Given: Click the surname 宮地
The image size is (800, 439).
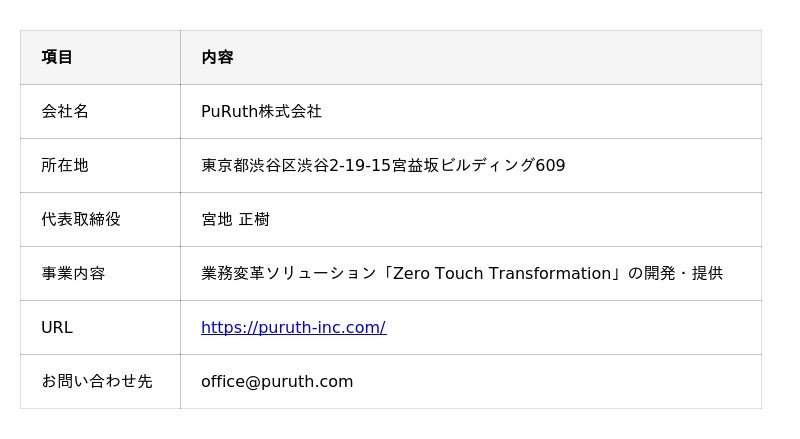Looking at the screenshot, I should pos(216,219).
